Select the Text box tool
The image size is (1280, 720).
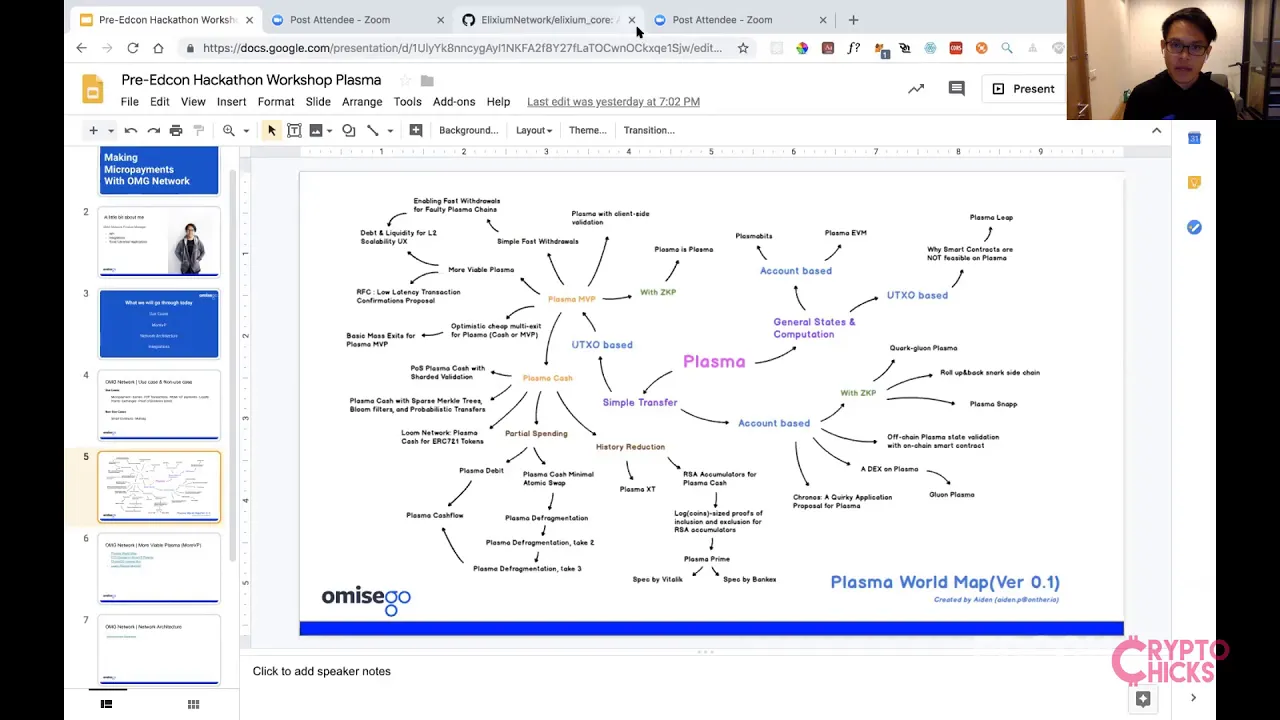[x=294, y=130]
